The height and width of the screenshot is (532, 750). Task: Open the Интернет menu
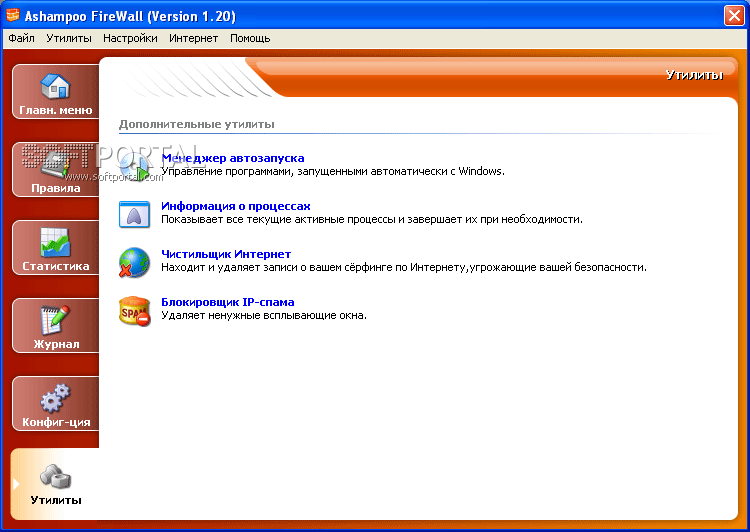193,38
